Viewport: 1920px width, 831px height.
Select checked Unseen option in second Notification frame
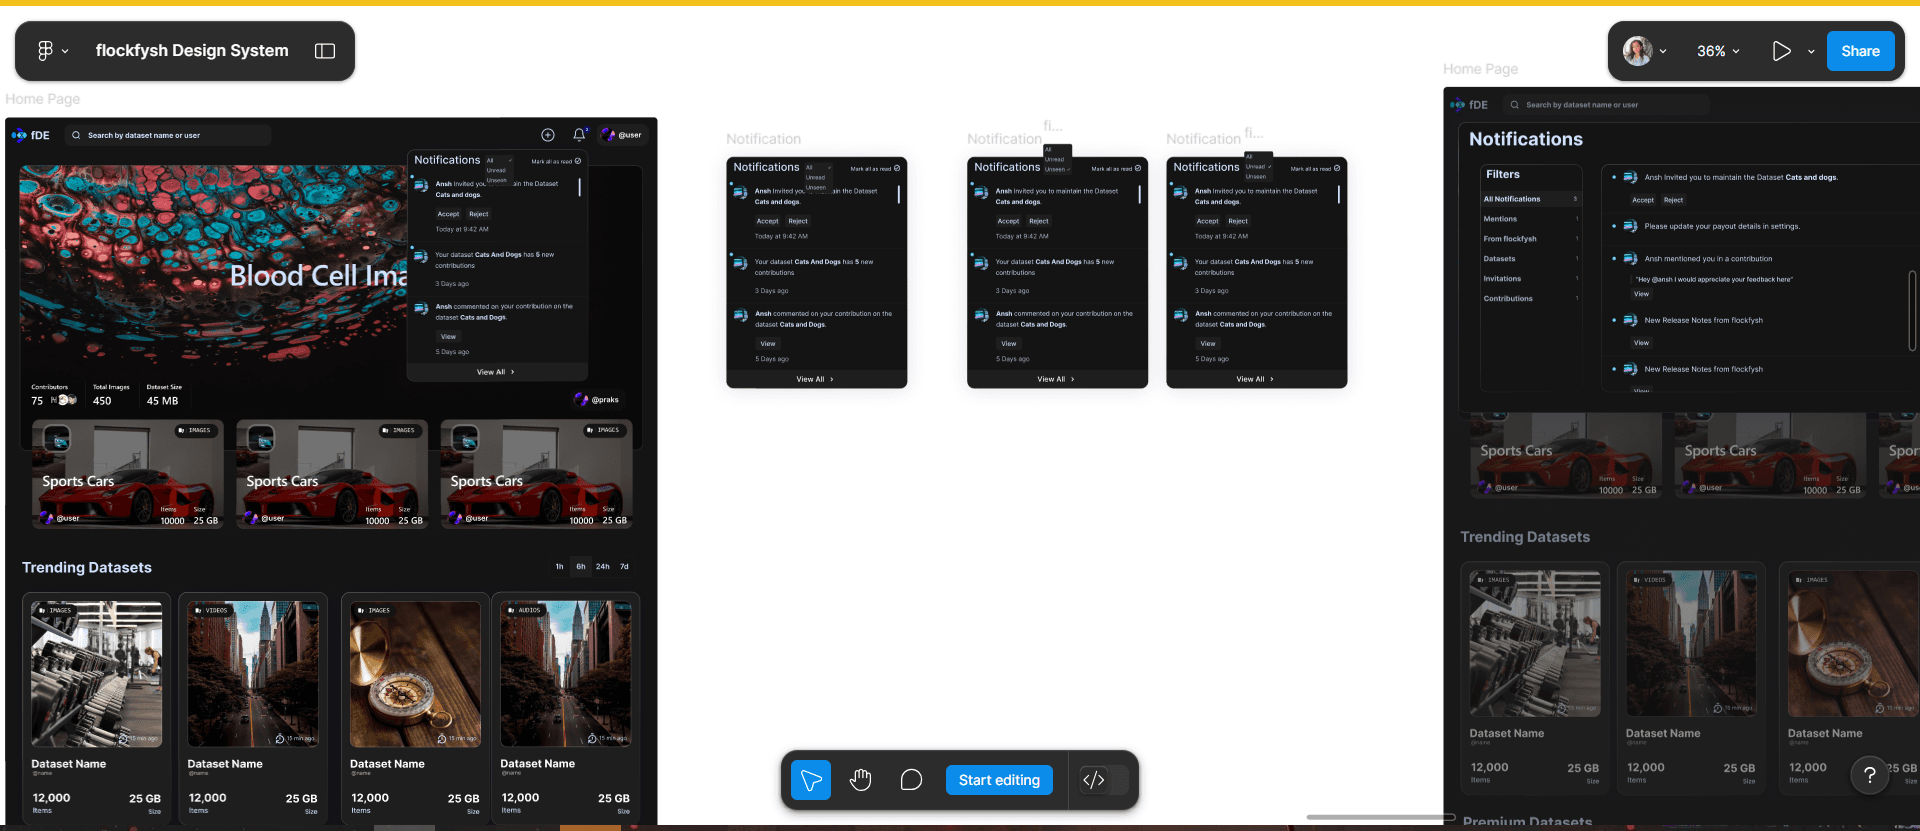[1057, 169]
